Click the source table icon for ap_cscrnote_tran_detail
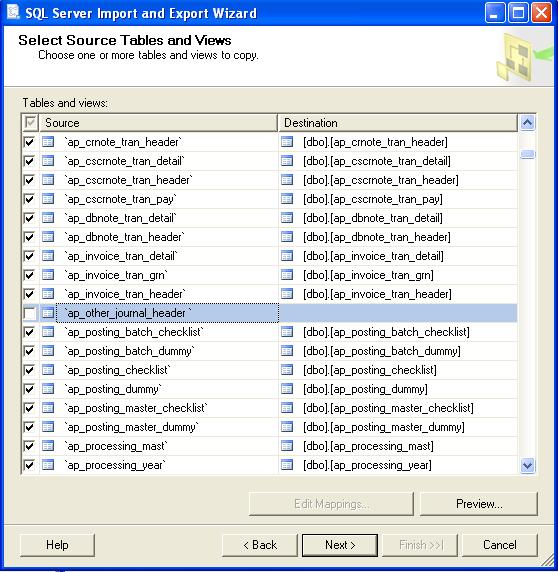The width and height of the screenshot is (558, 572). [x=48, y=161]
